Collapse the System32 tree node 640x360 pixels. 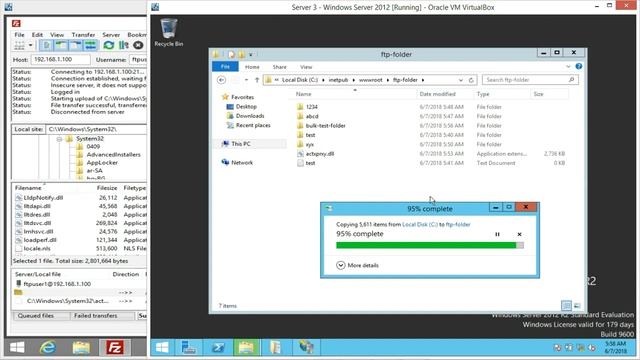60,139
